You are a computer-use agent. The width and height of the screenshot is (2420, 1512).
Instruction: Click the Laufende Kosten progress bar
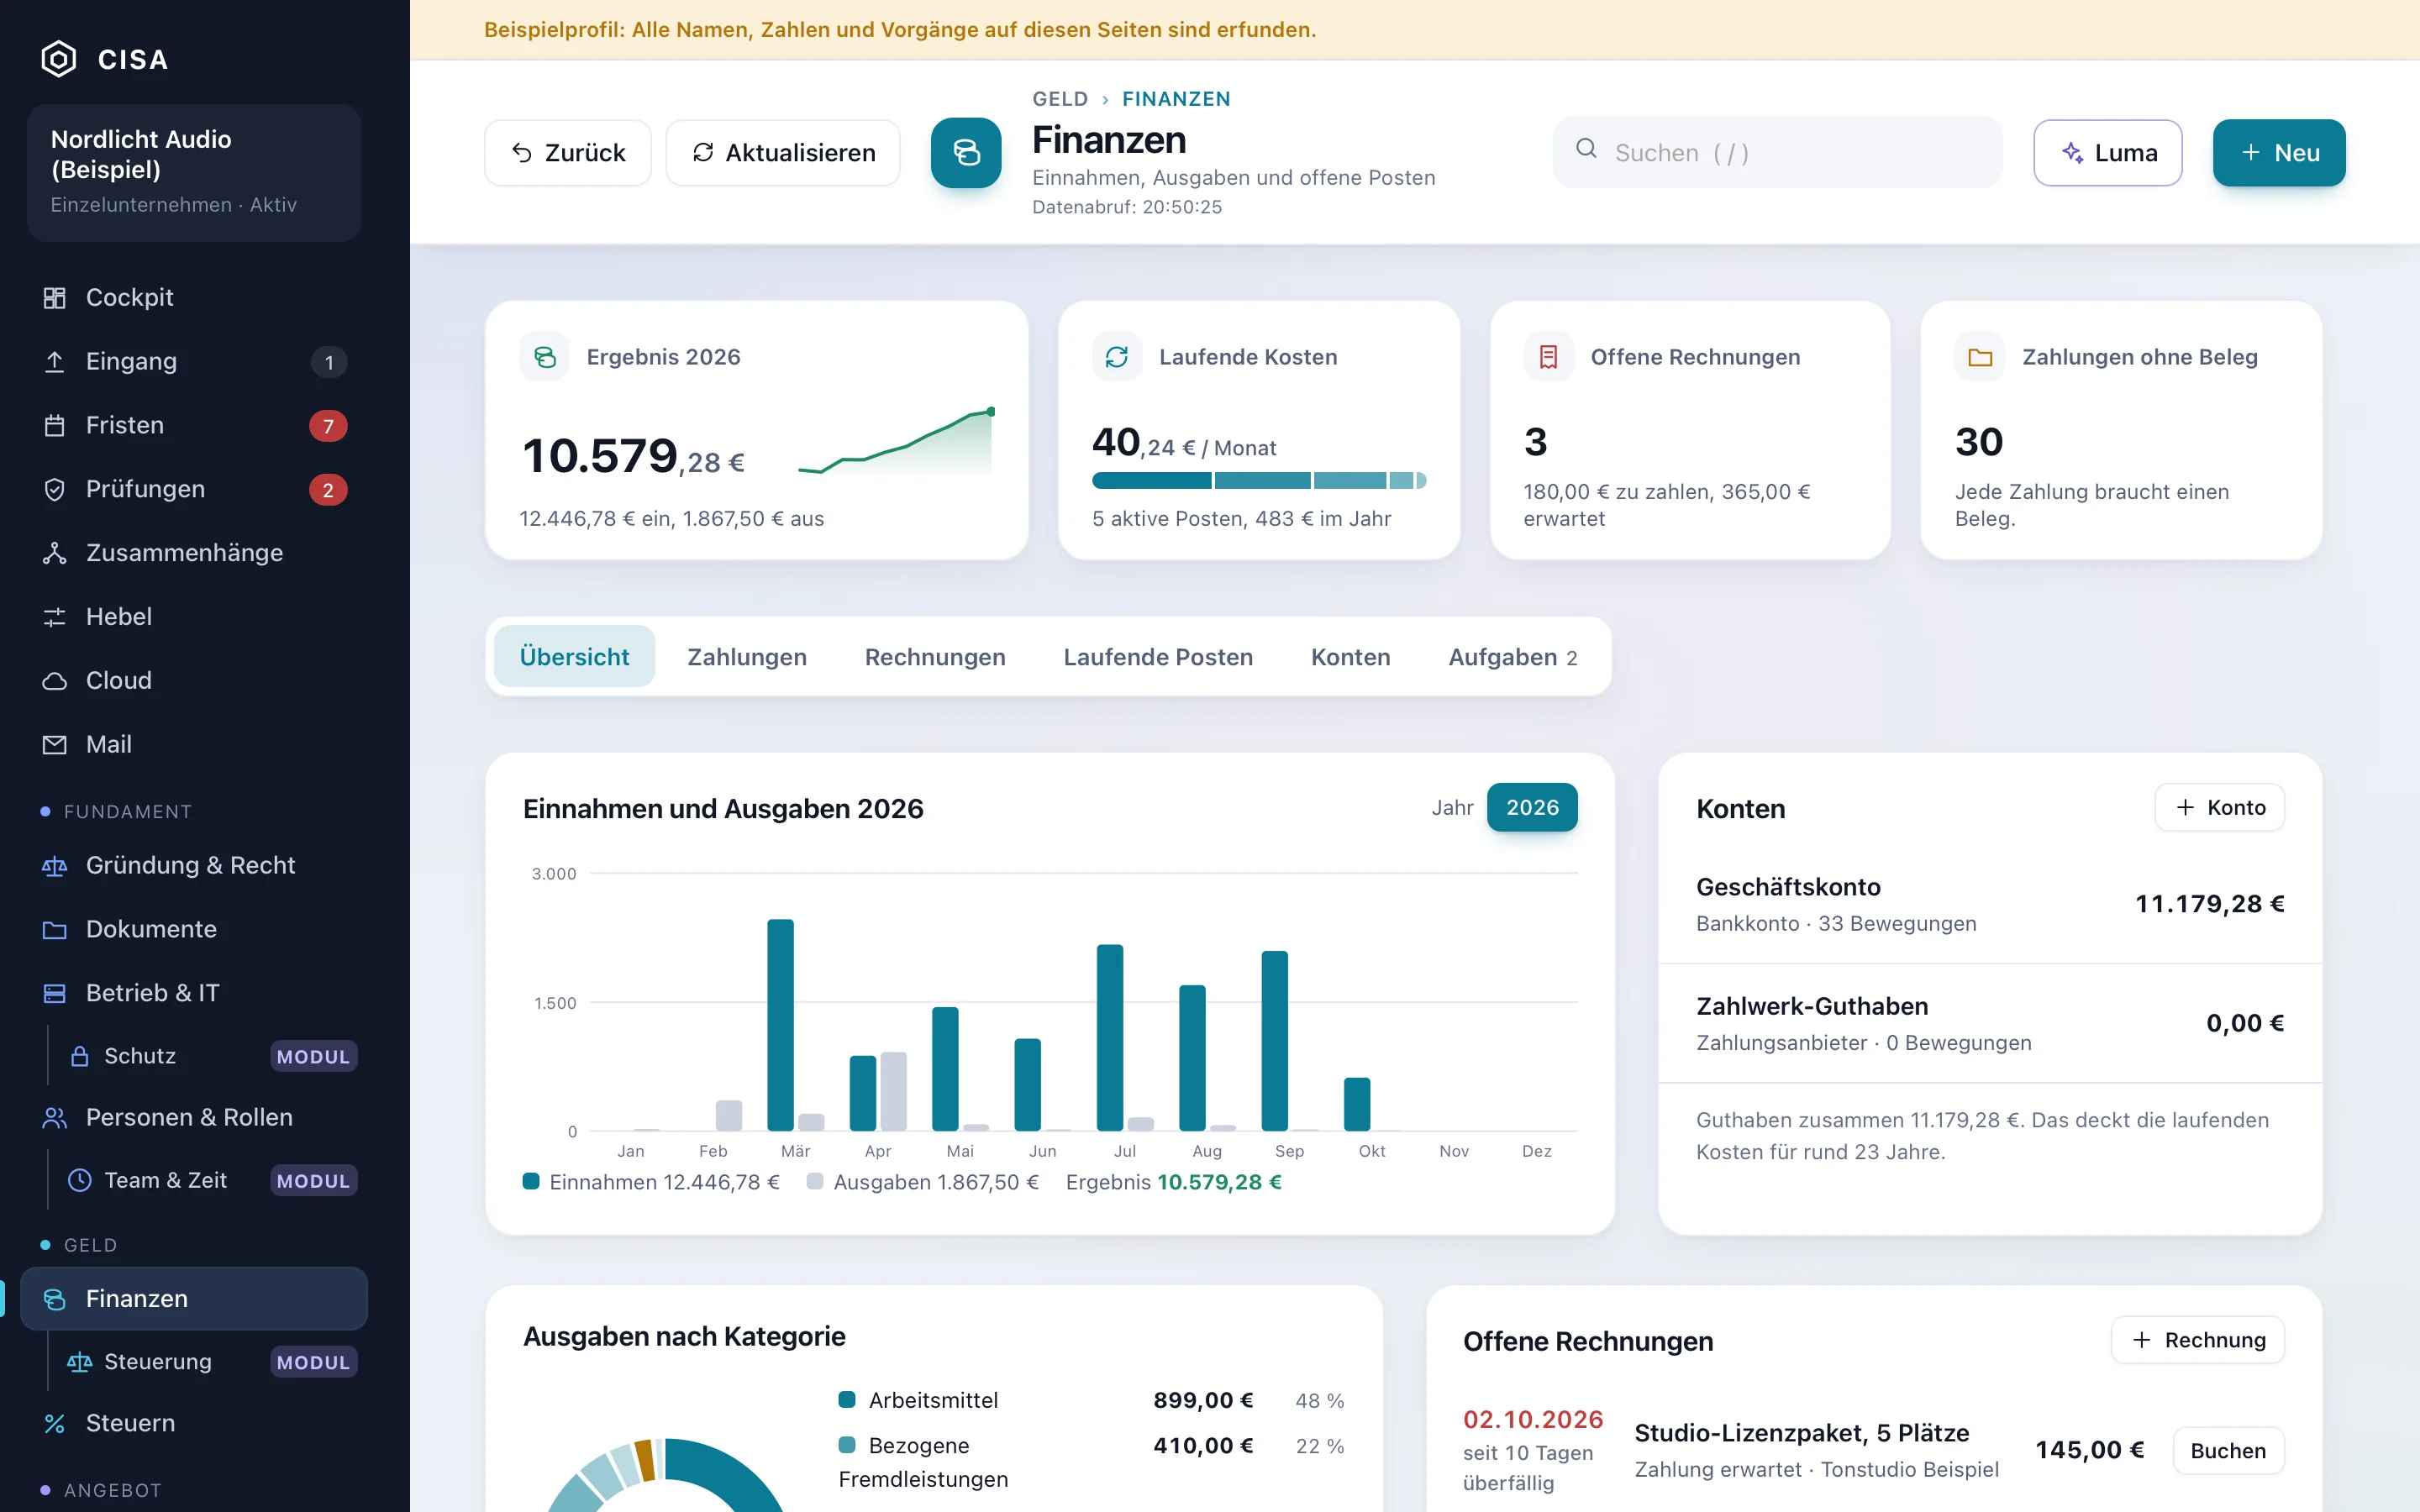[1259, 481]
